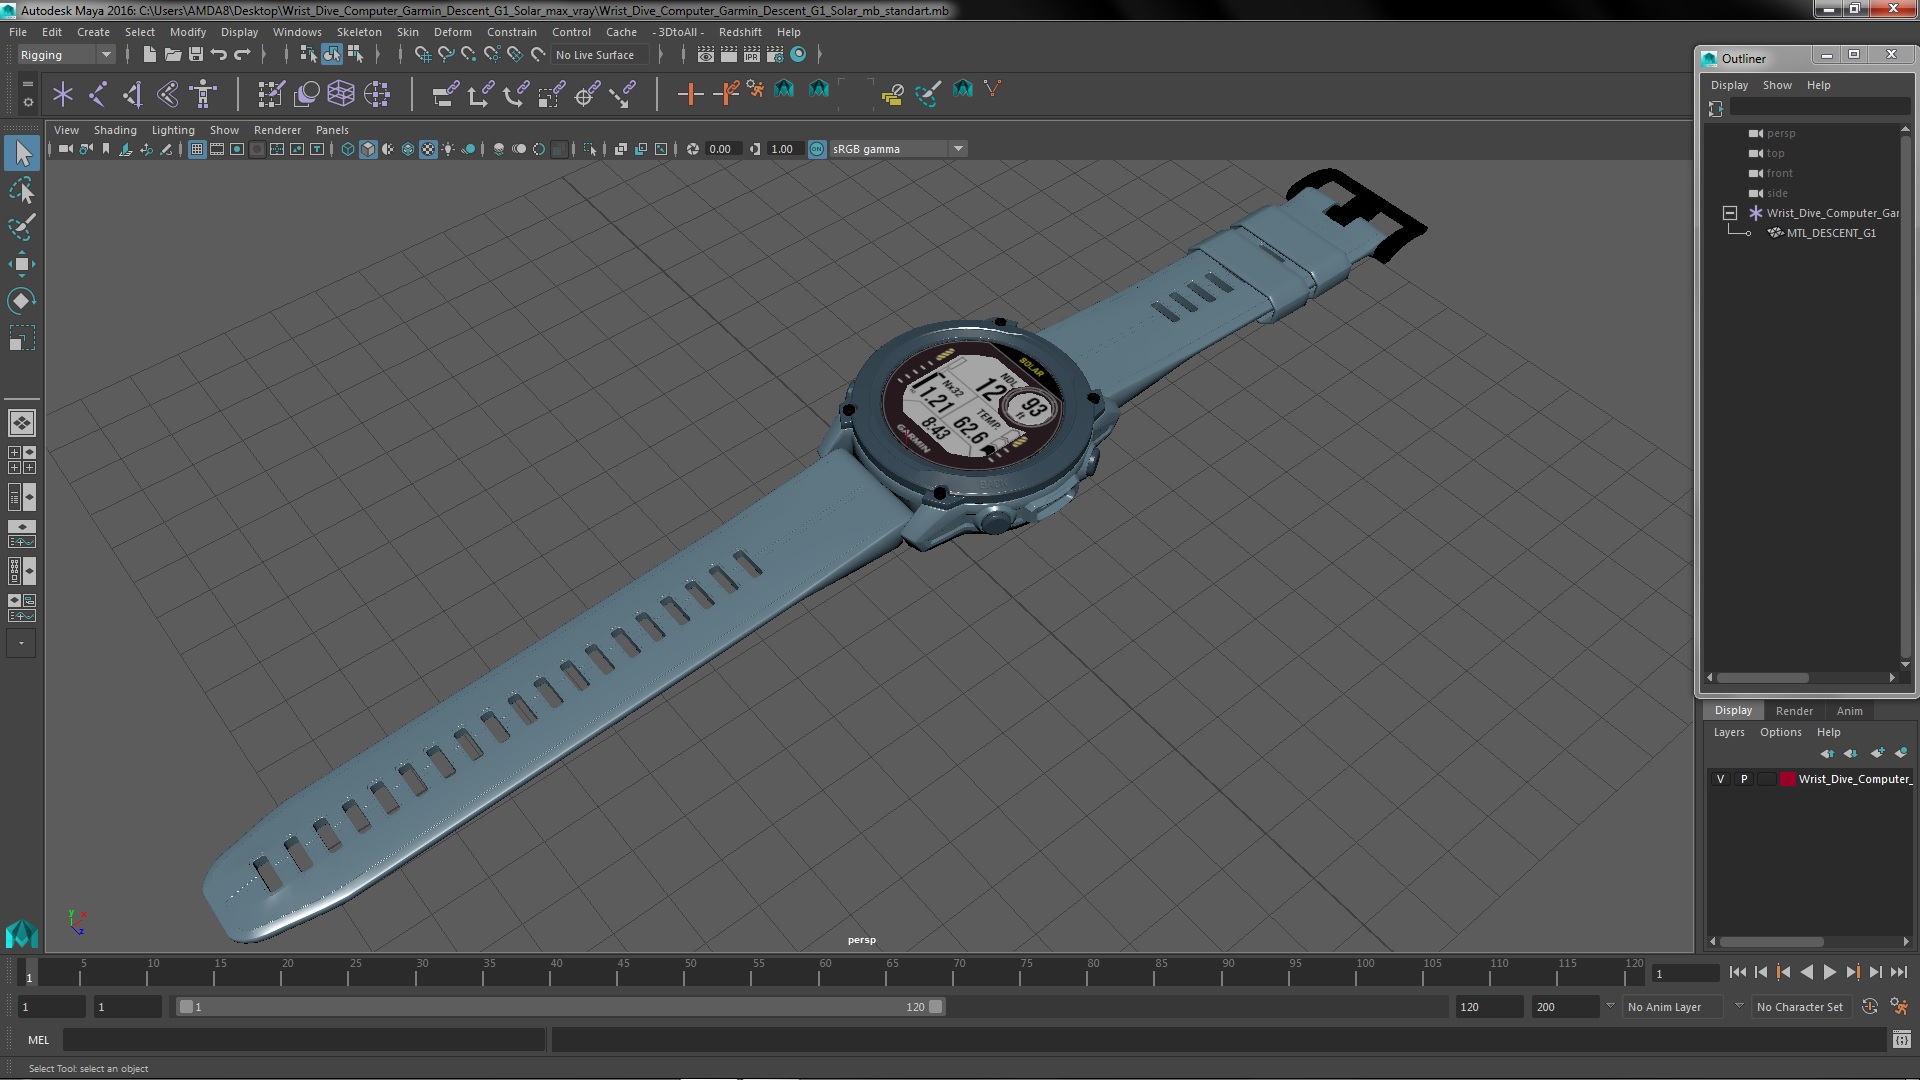
Task: Open the Redshift menu
Action: (x=740, y=32)
